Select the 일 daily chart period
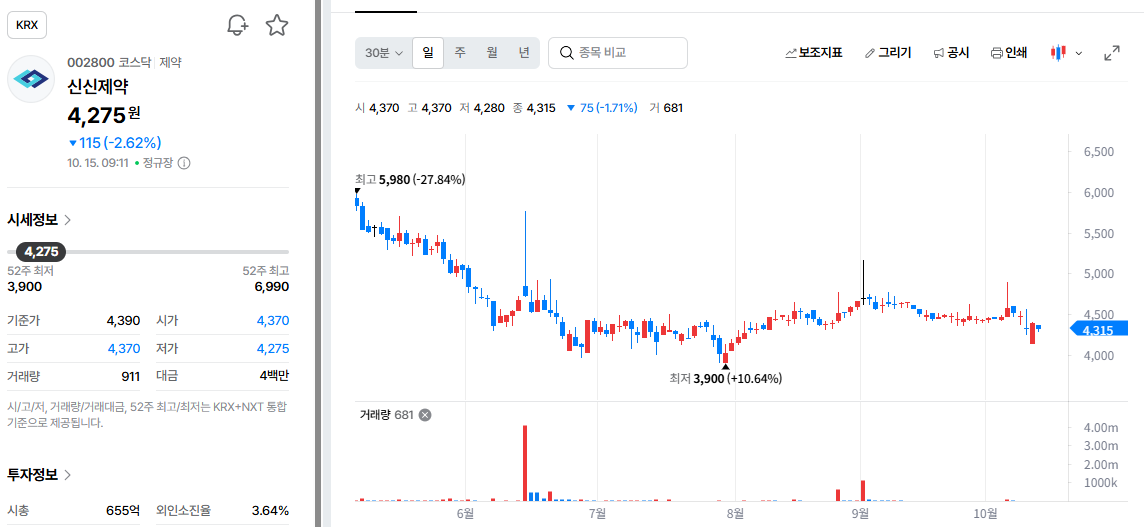This screenshot has width=1144, height=527. [x=428, y=53]
